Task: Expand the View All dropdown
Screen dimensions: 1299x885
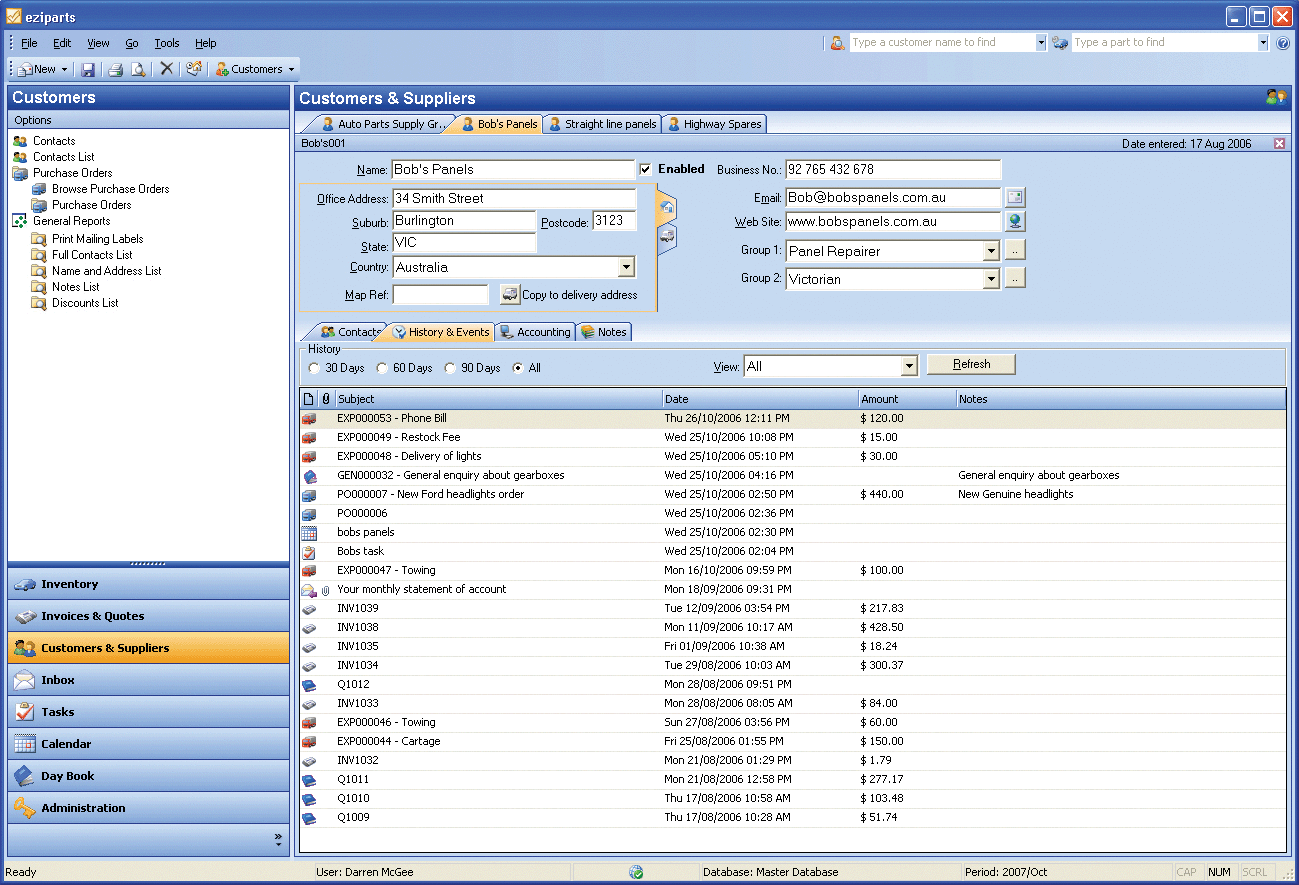Action: [909, 367]
